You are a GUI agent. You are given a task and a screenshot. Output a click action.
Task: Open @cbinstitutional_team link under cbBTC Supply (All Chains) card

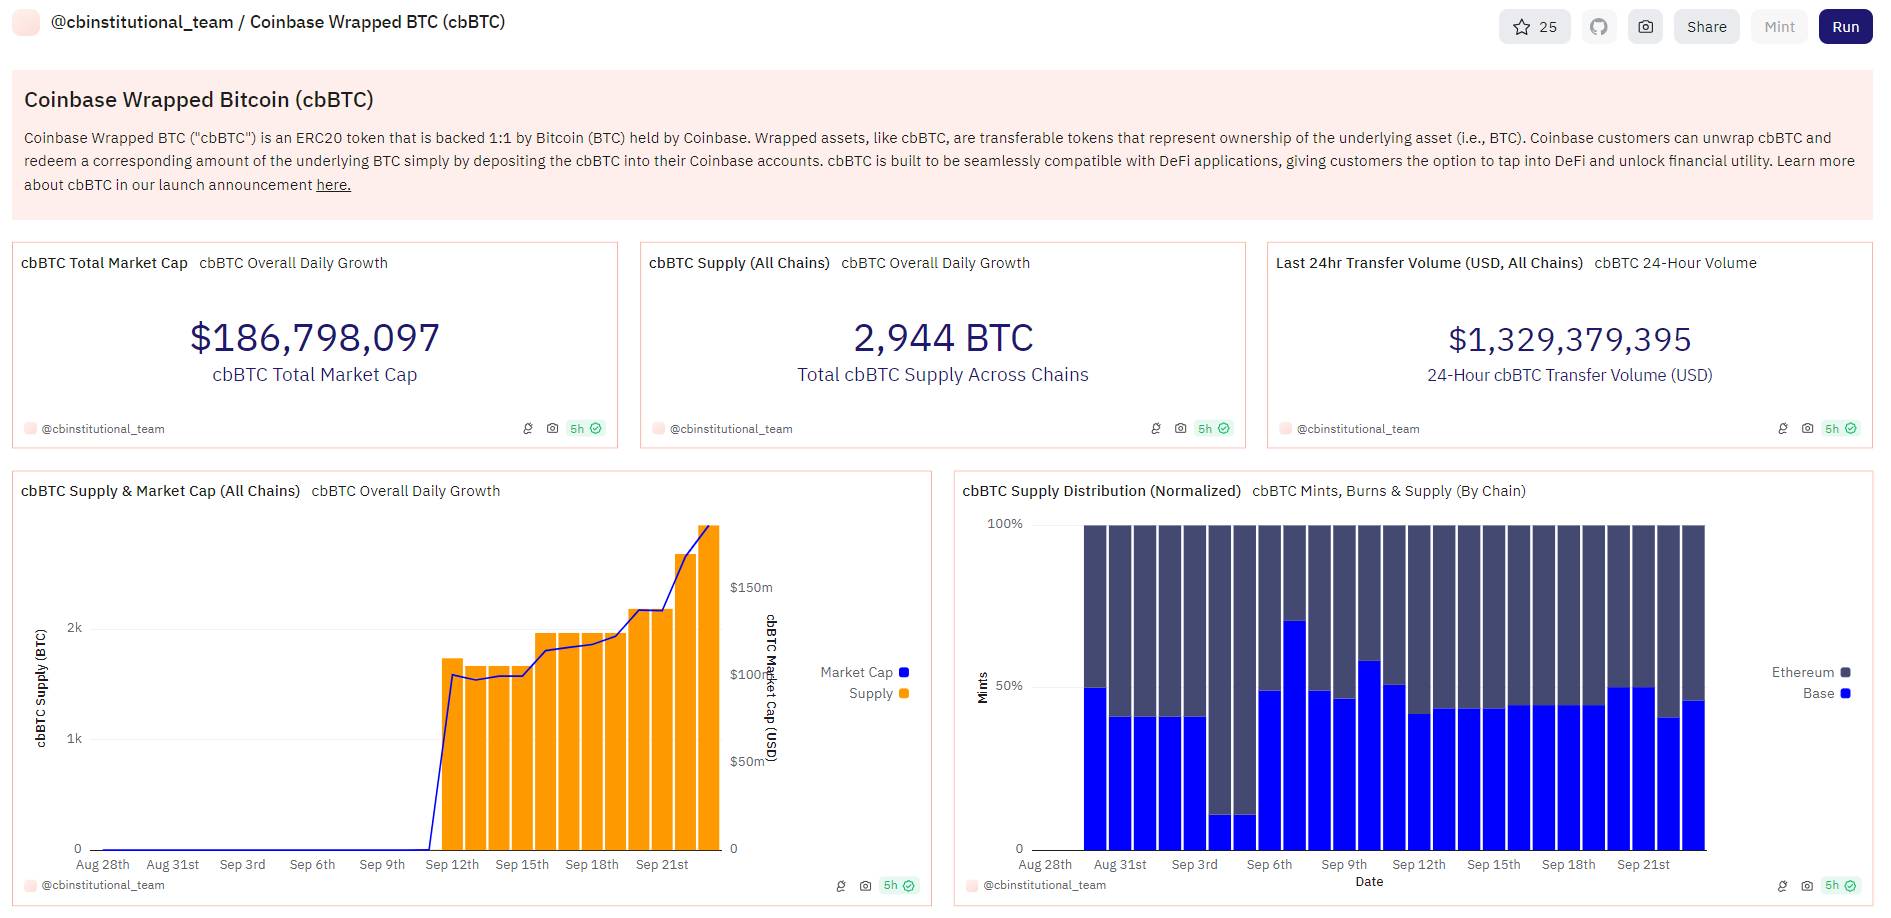point(730,429)
